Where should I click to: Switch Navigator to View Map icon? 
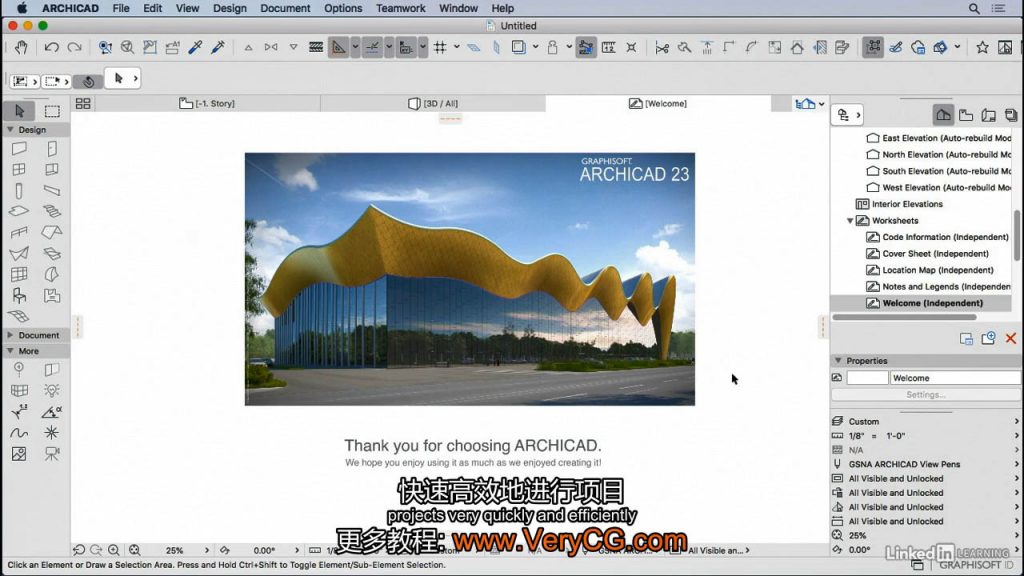(x=966, y=115)
